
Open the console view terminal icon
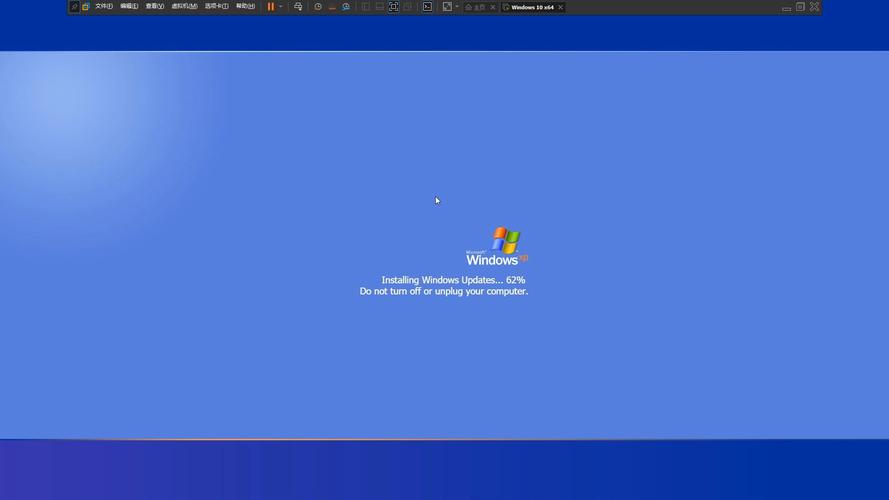(x=427, y=7)
